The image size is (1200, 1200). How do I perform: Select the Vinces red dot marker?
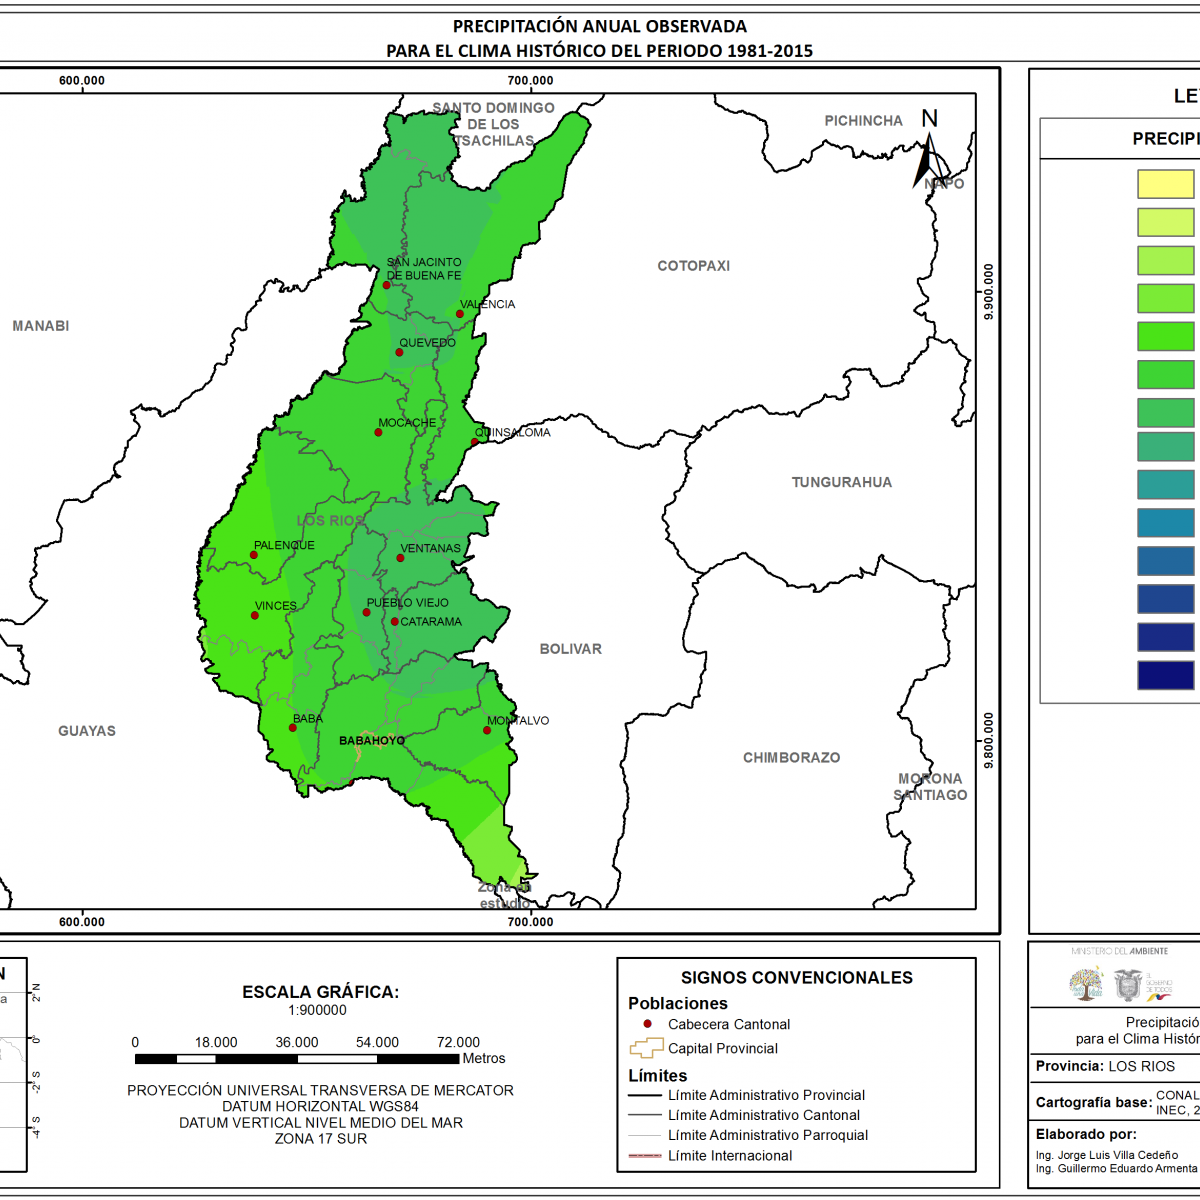pos(255,615)
